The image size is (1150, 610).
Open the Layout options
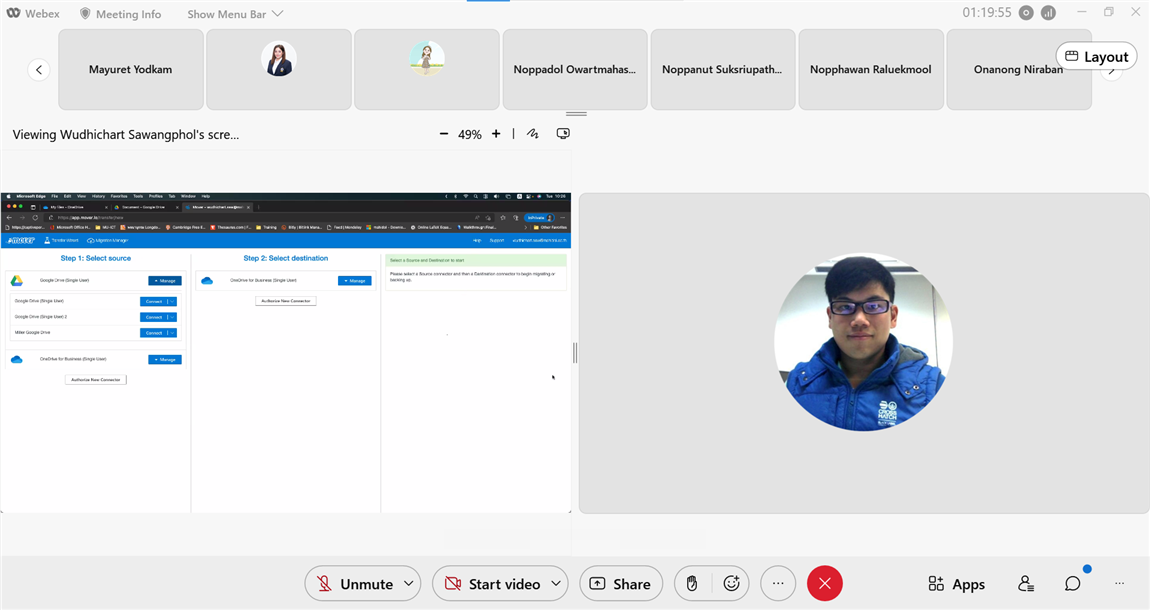point(1096,57)
